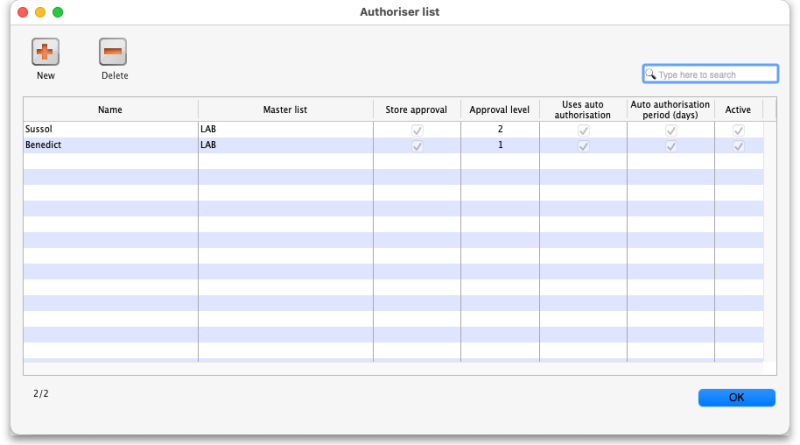Toggle Uses auto authorisation for Benedict
Viewport: 800px width, 445px height.
click(x=583, y=146)
